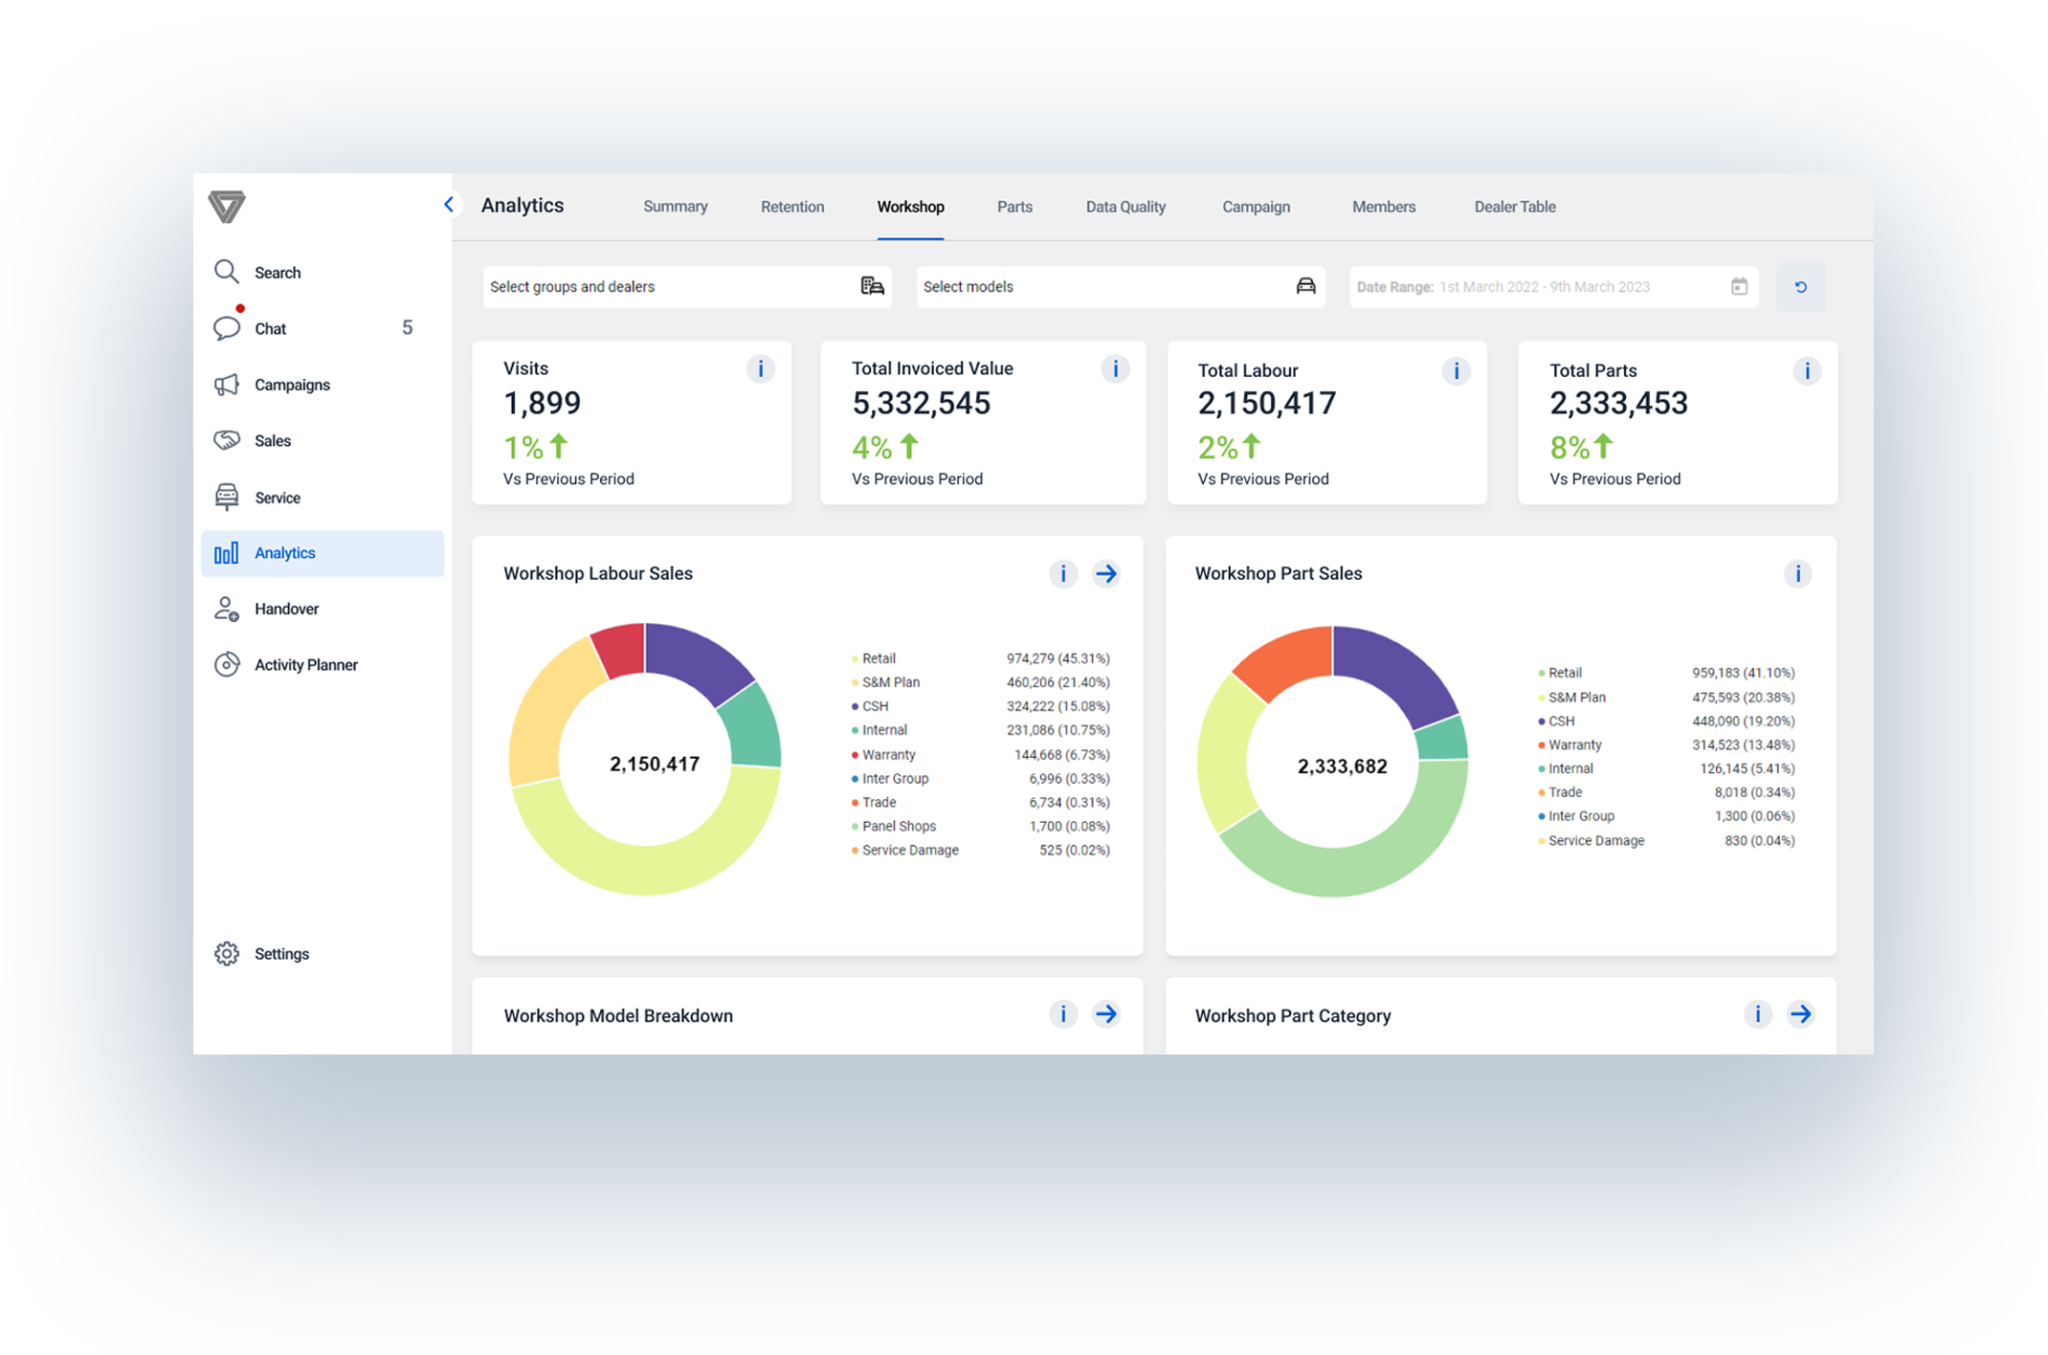Open the Service section in sidebar
2048x1355 pixels.
pyautogui.click(x=277, y=497)
